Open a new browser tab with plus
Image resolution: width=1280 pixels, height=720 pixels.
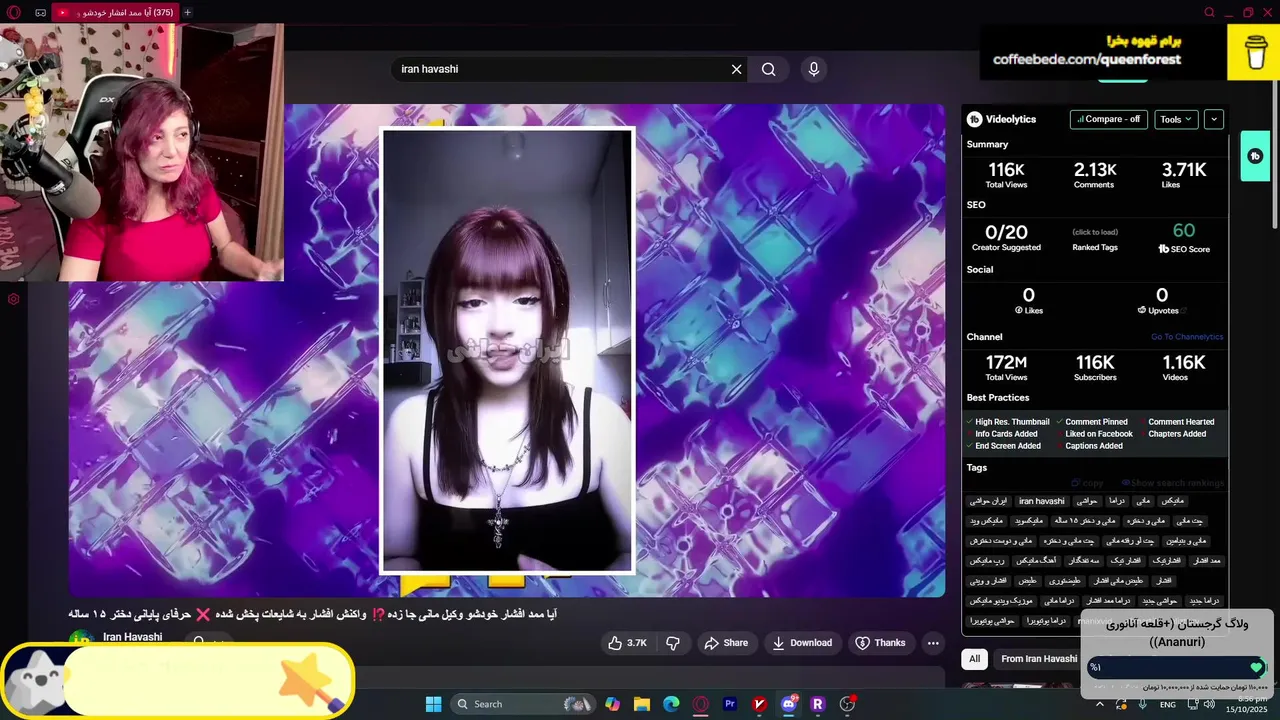(x=187, y=12)
